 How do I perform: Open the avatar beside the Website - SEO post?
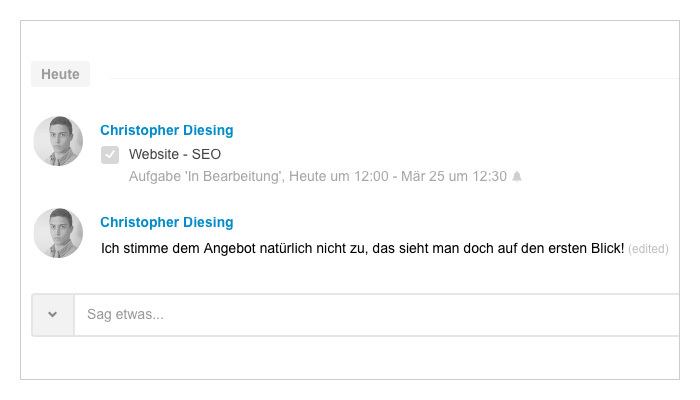58,141
